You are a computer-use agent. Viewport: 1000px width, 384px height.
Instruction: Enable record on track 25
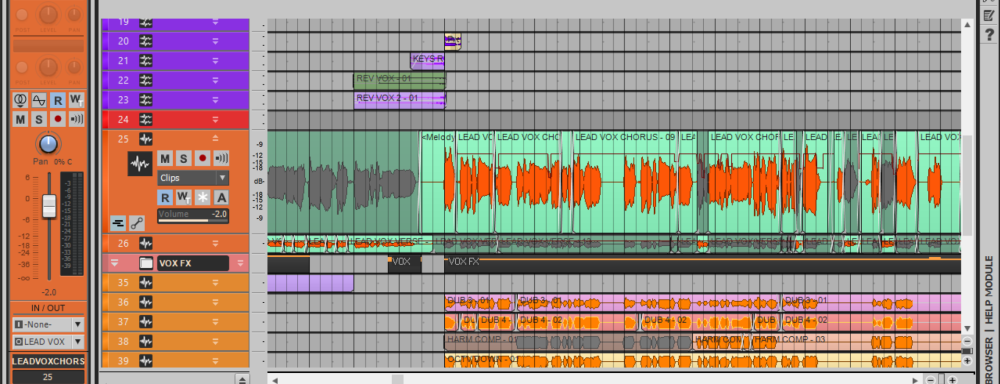click(x=202, y=158)
